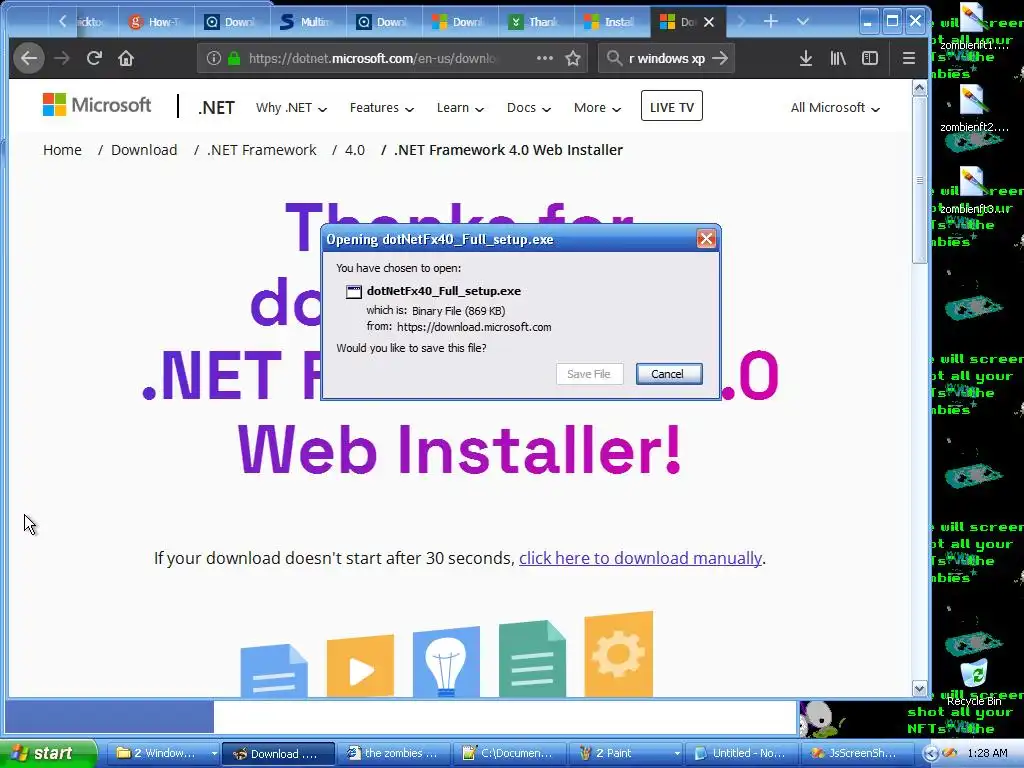Image resolution: width=1024 pixels, height=768 pixels.
Task: Open C:\Documen taskbar window
Action: [508, 754]
